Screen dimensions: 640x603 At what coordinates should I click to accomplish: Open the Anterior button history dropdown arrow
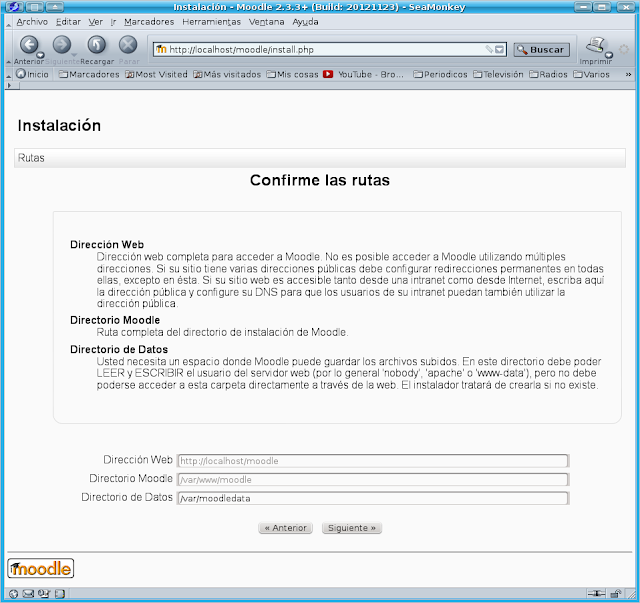(40, 55)
